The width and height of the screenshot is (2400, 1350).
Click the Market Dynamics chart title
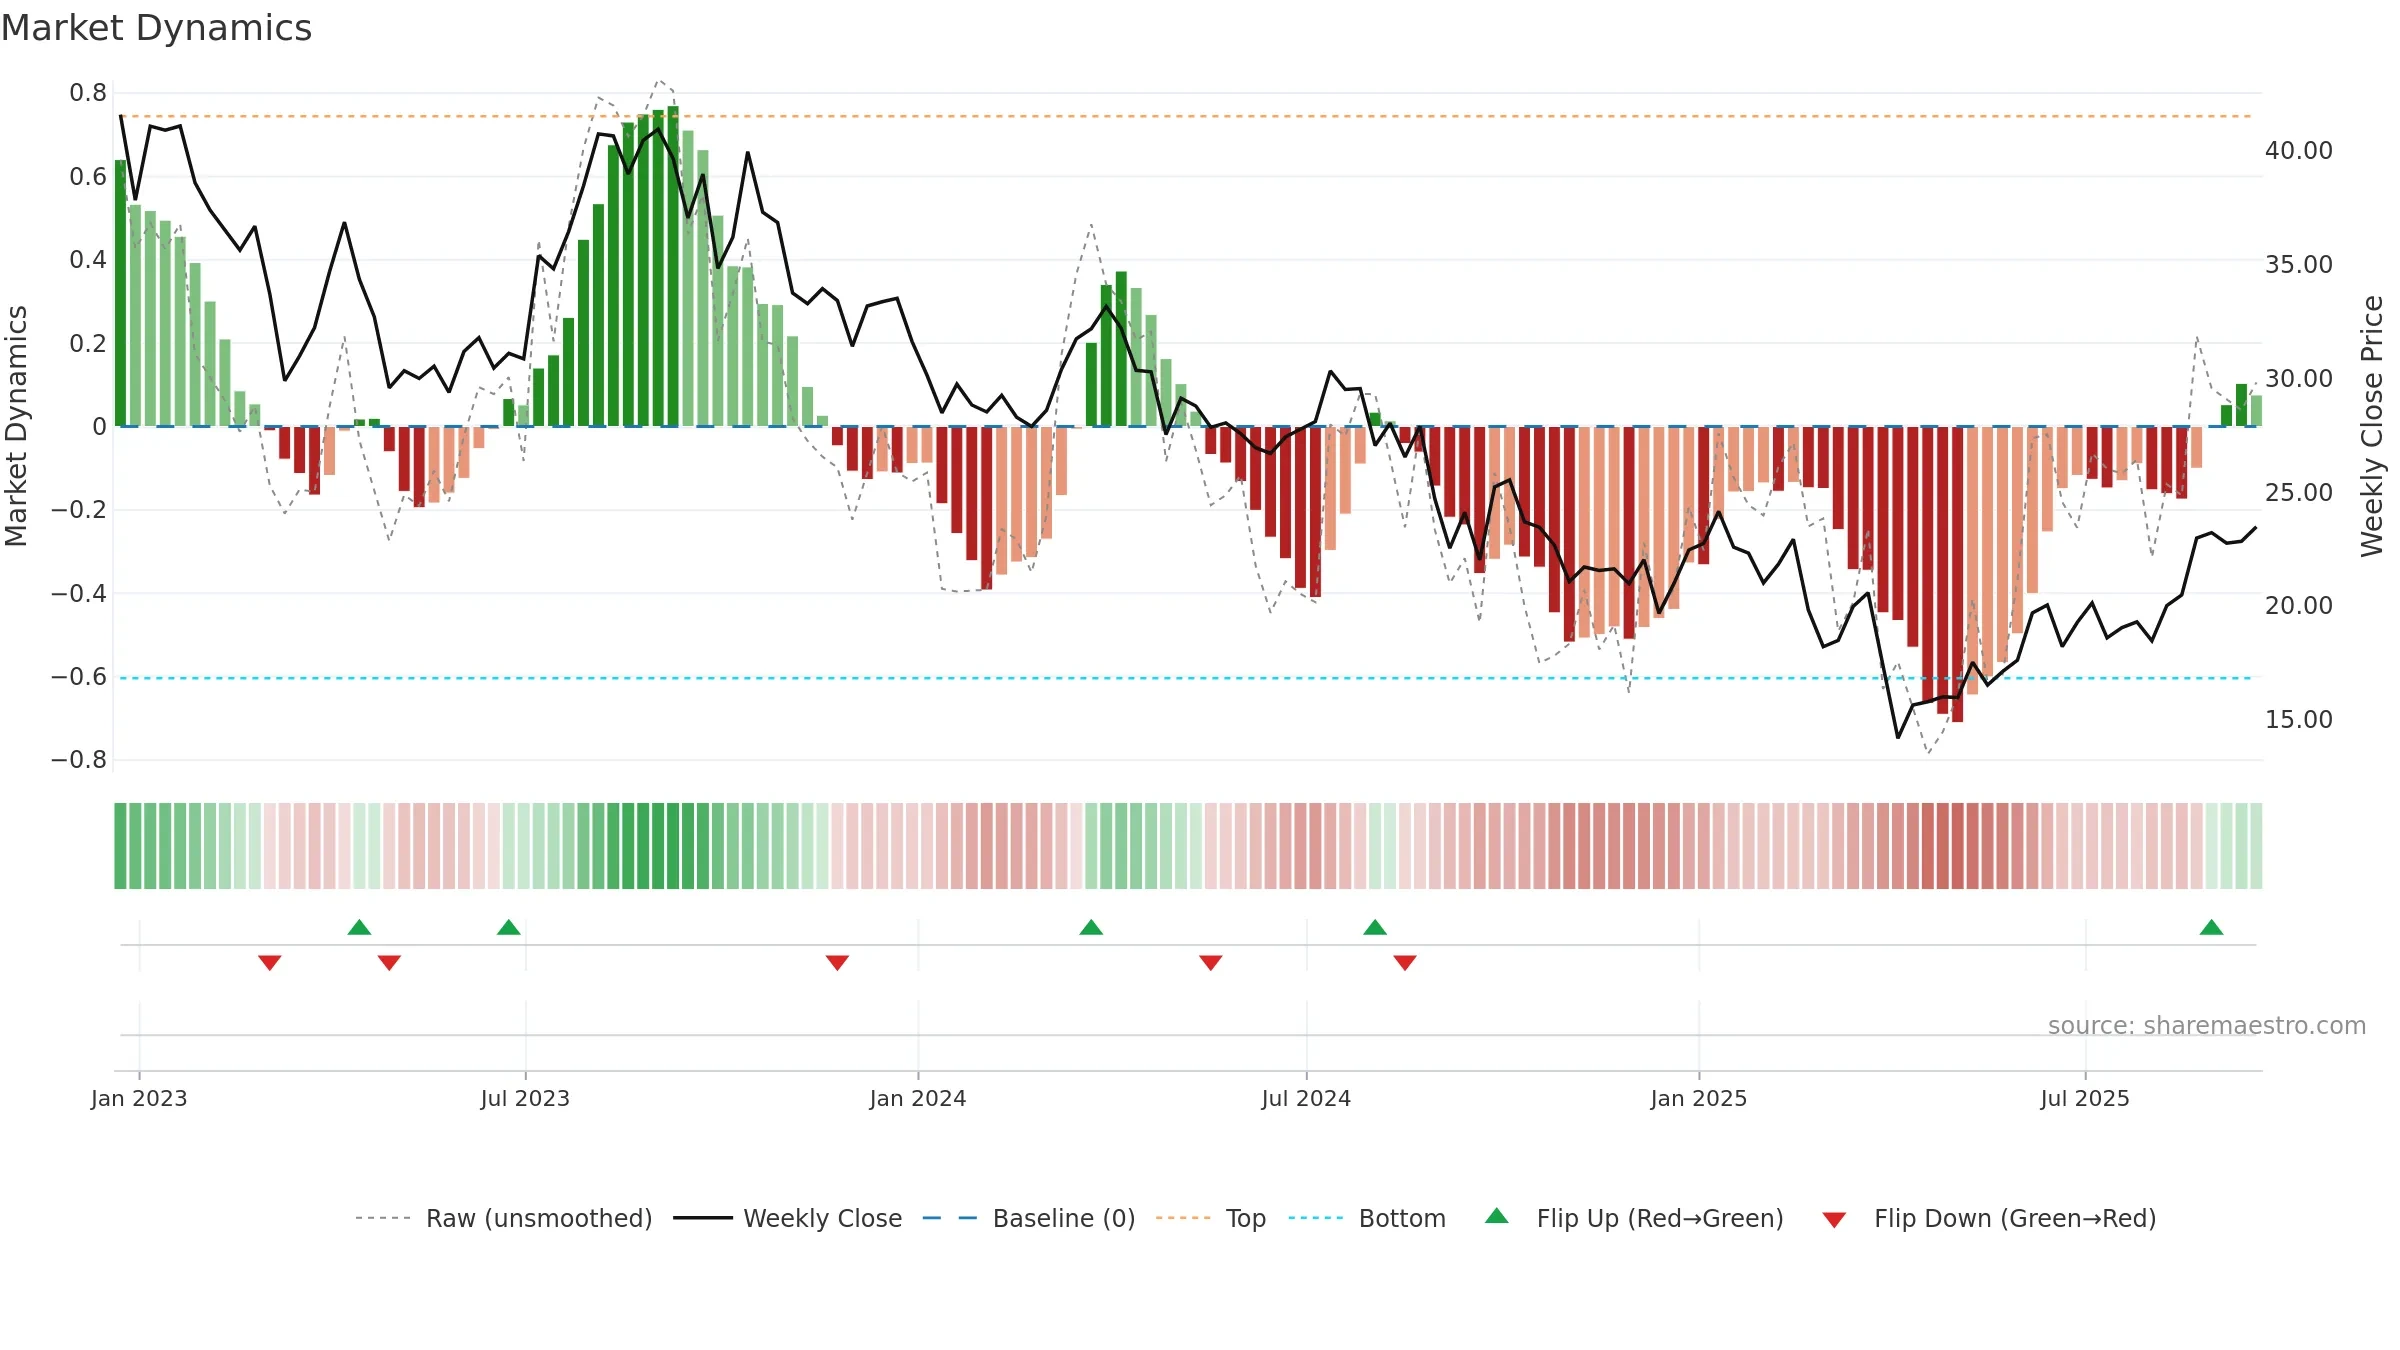tap(156, 28)
